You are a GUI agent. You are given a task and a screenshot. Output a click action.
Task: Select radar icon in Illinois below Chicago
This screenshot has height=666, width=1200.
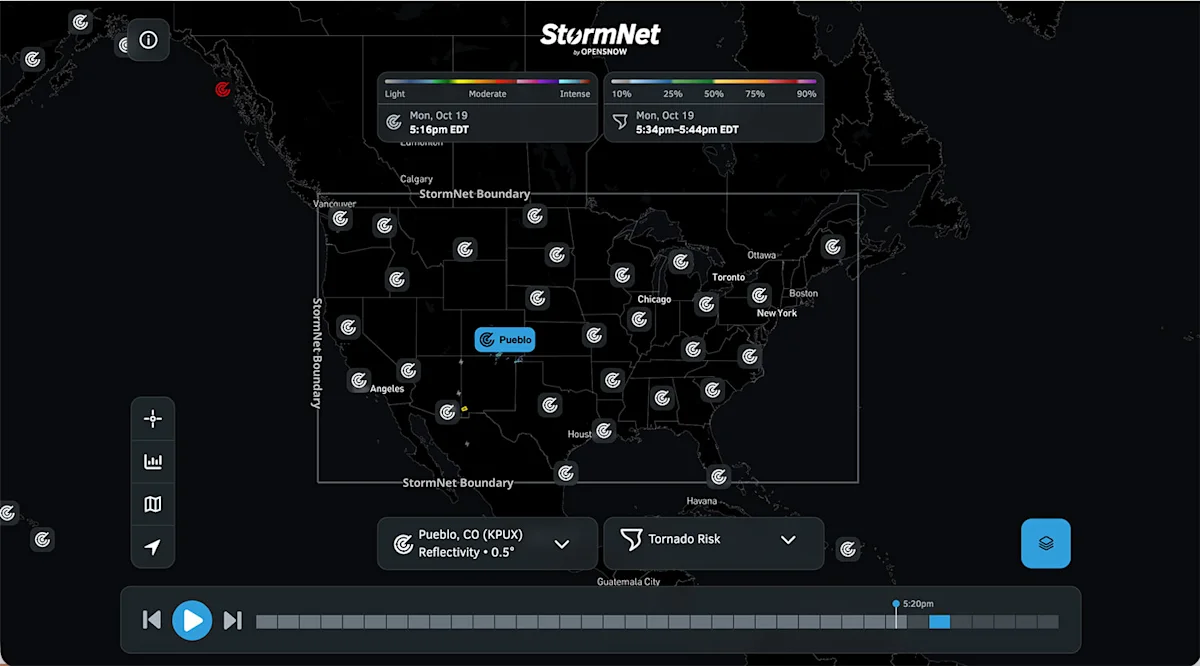[x=639, y=319]
